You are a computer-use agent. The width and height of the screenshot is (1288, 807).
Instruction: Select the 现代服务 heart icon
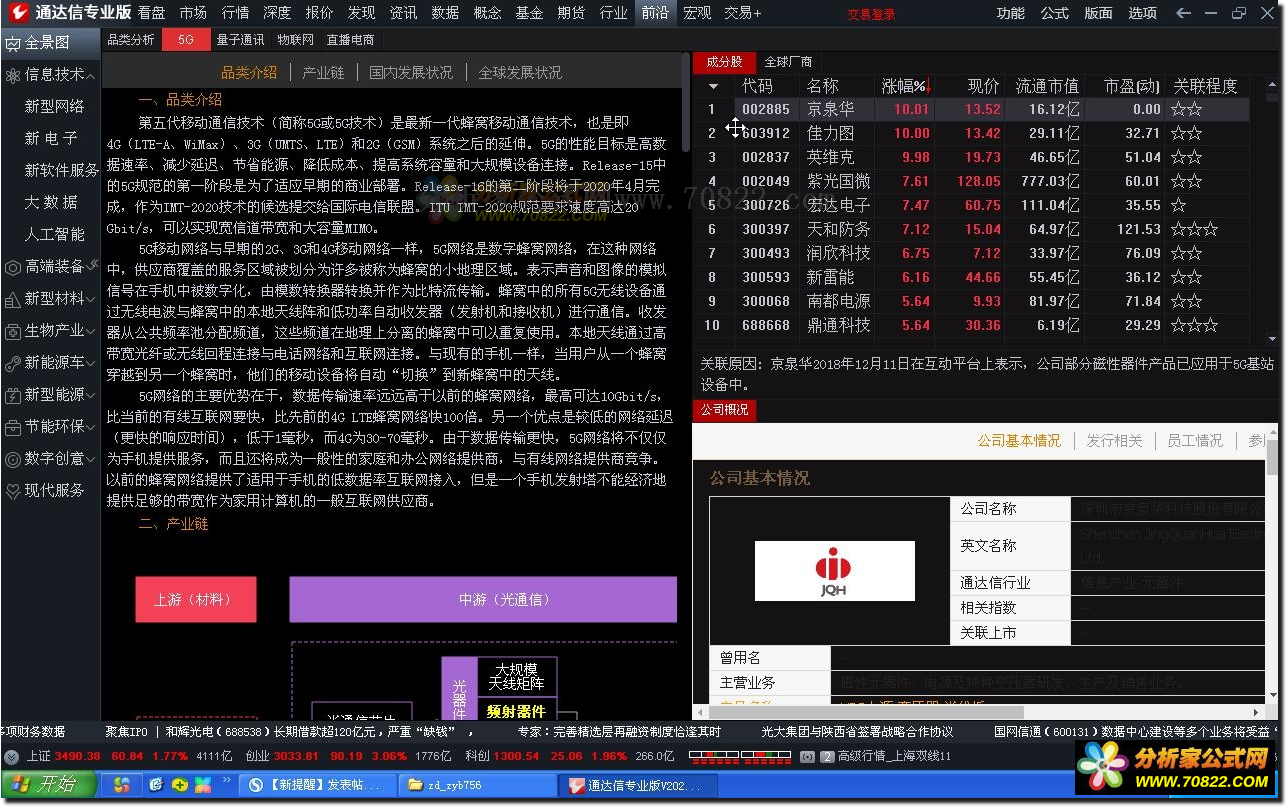(13, 491)
